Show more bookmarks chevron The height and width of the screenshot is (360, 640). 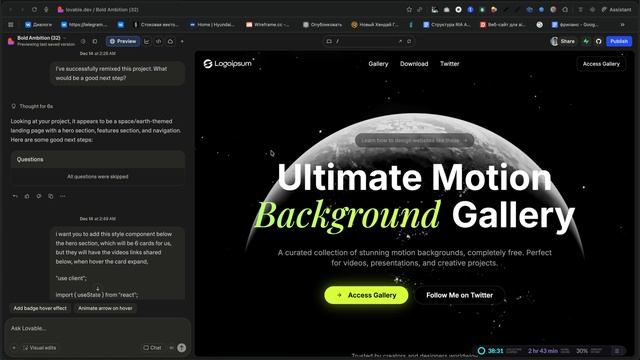[622, 24]
